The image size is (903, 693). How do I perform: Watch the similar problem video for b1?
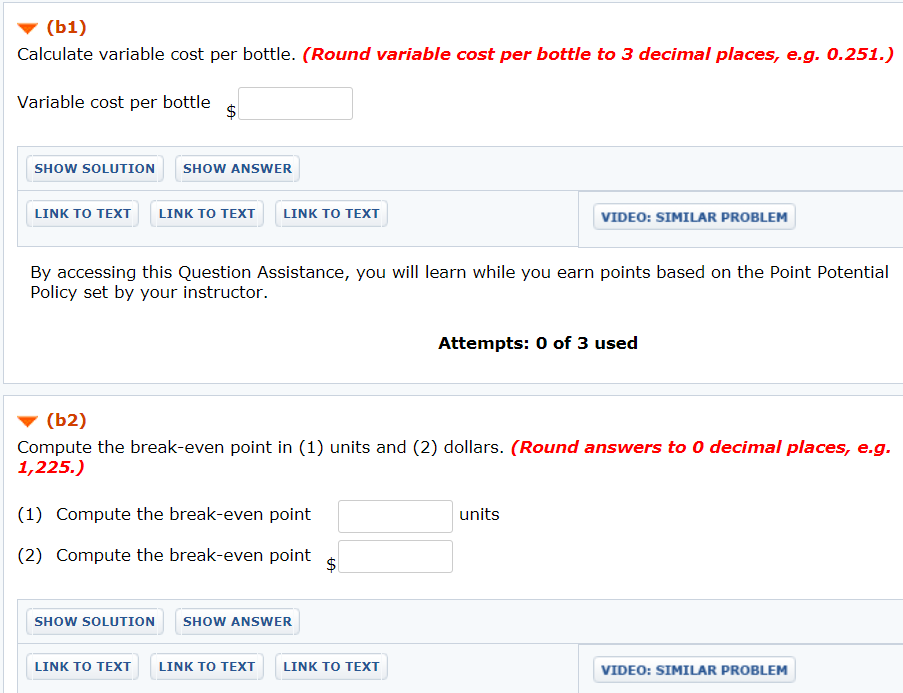click(694, 217)
